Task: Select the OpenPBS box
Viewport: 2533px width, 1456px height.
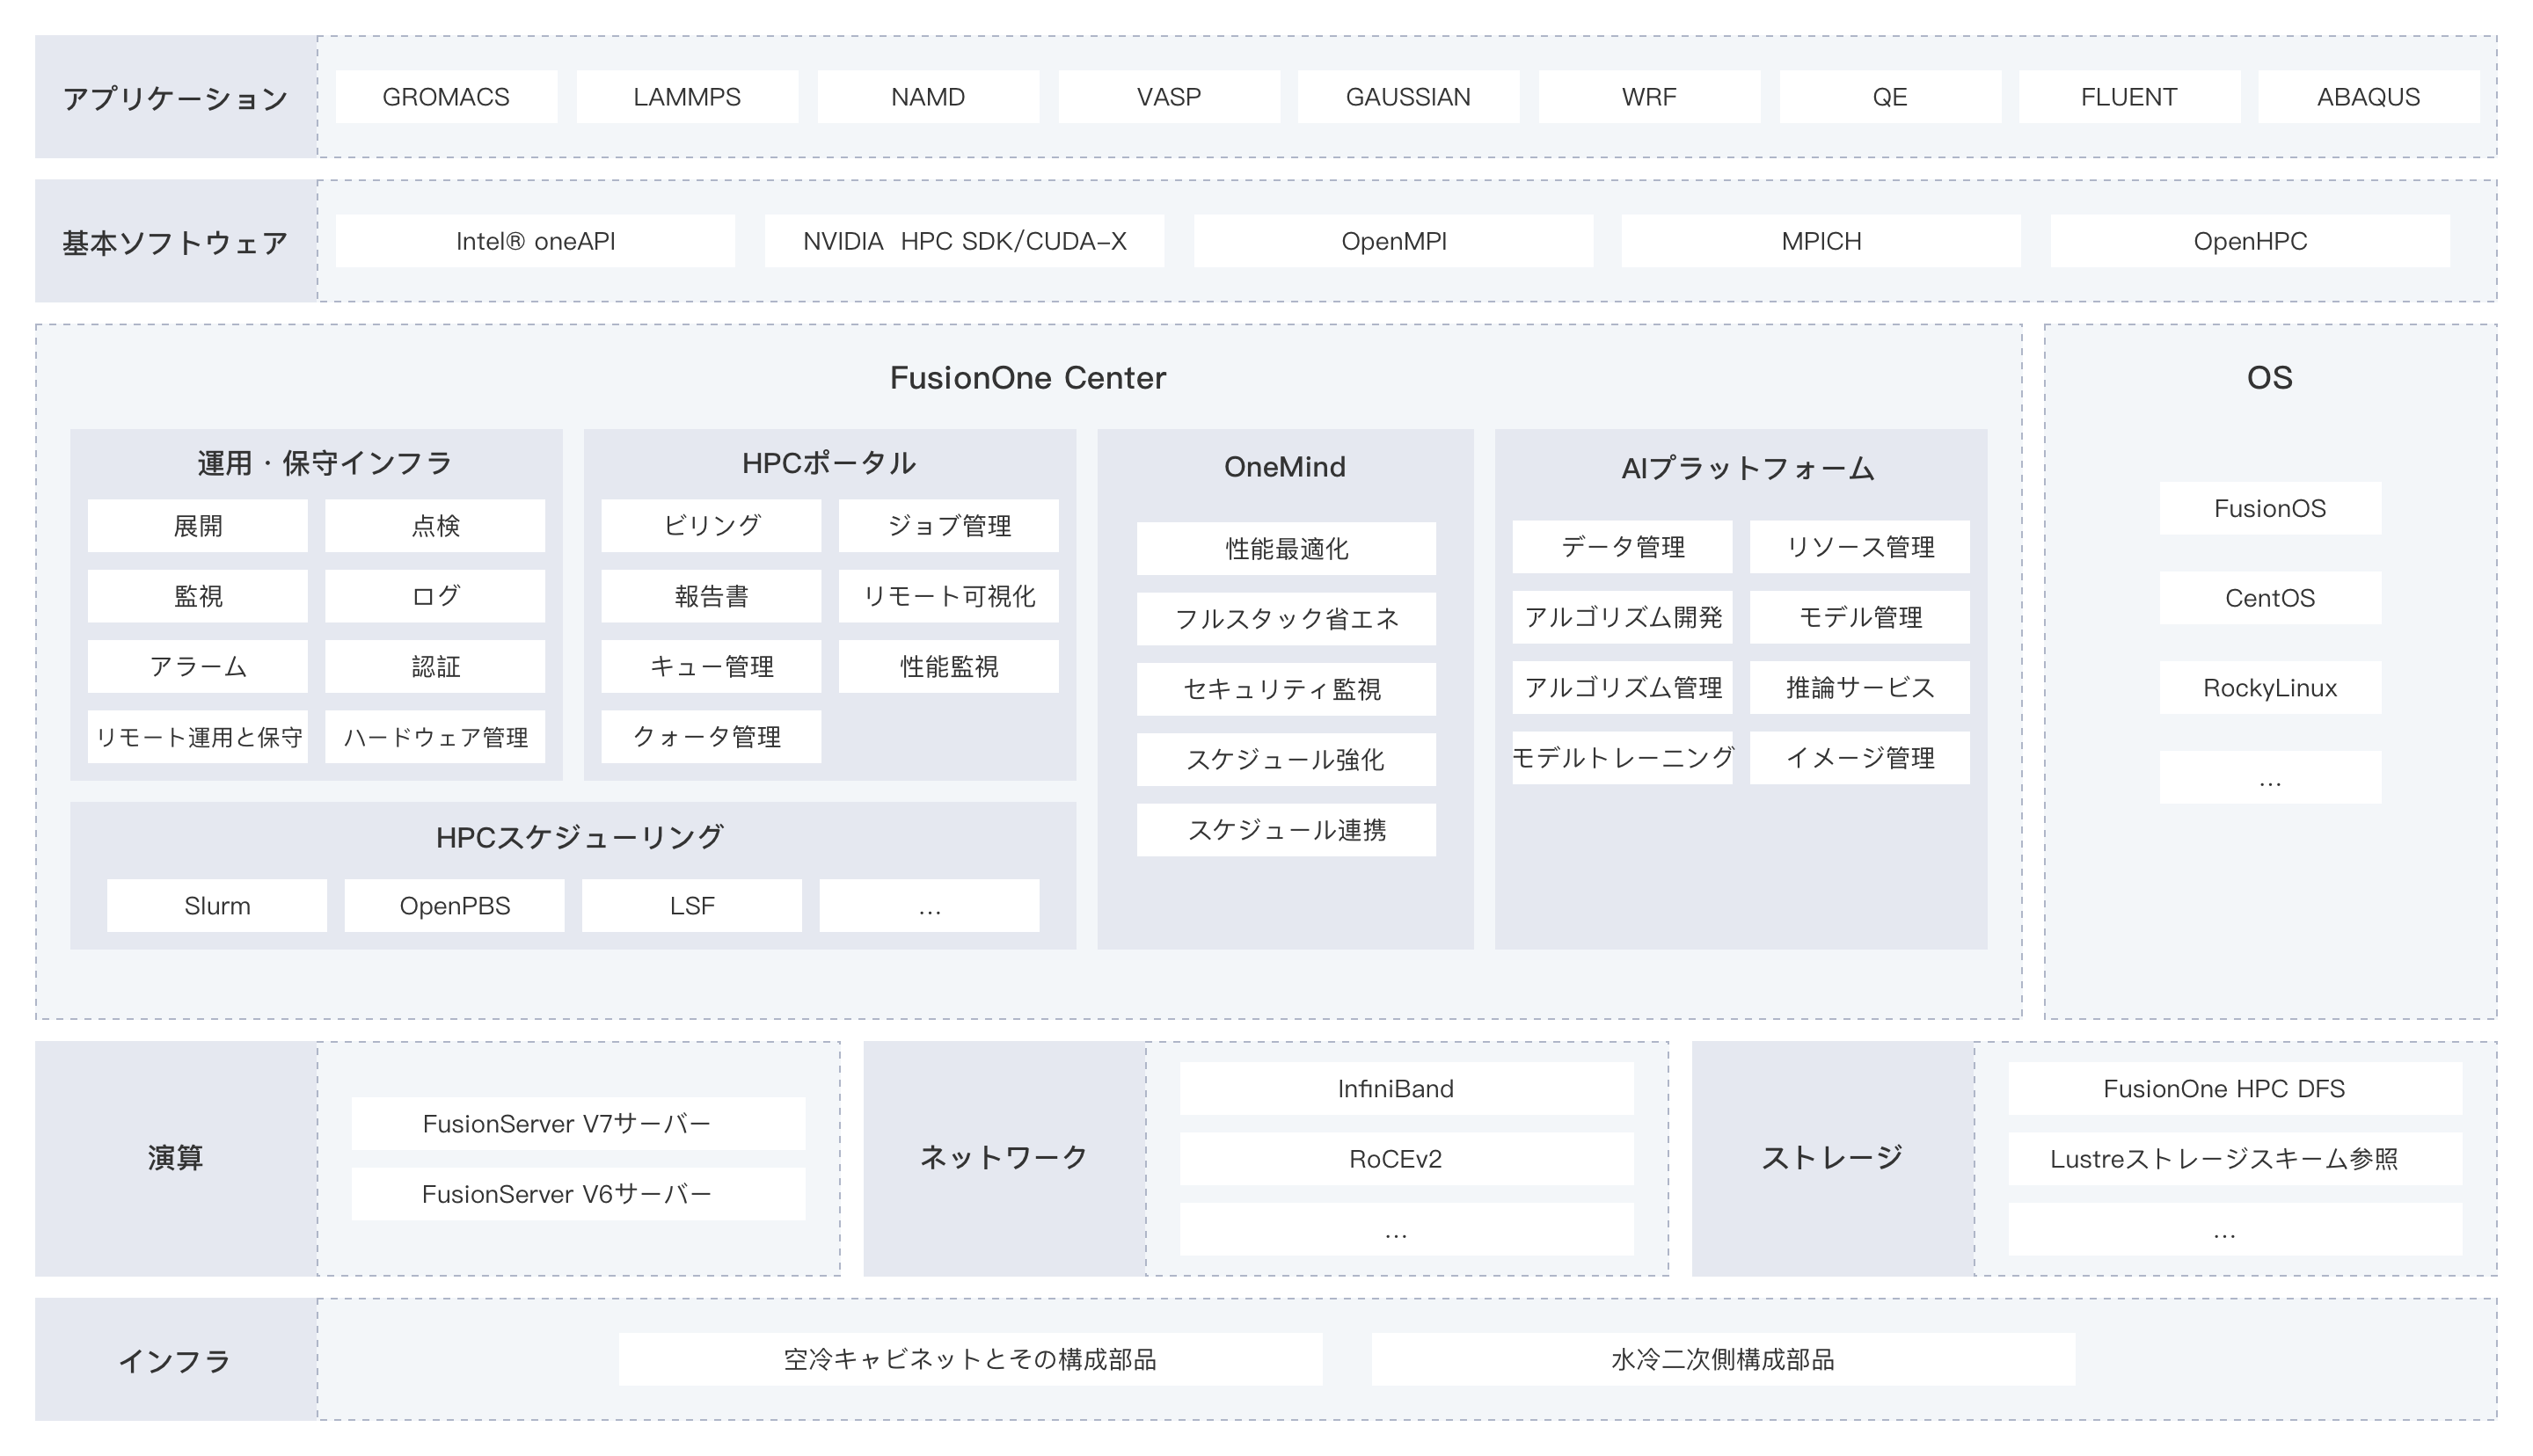Action: pyautogui.click(x=455, y=906)
